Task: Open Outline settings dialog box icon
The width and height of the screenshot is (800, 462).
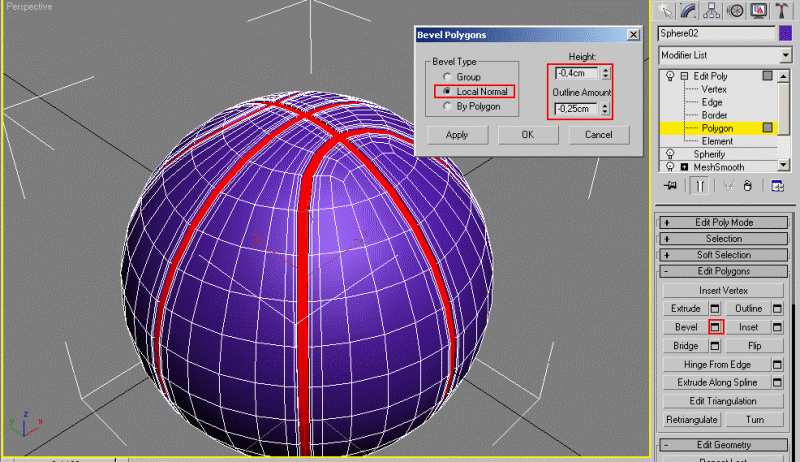Action: tap(777, 309)
